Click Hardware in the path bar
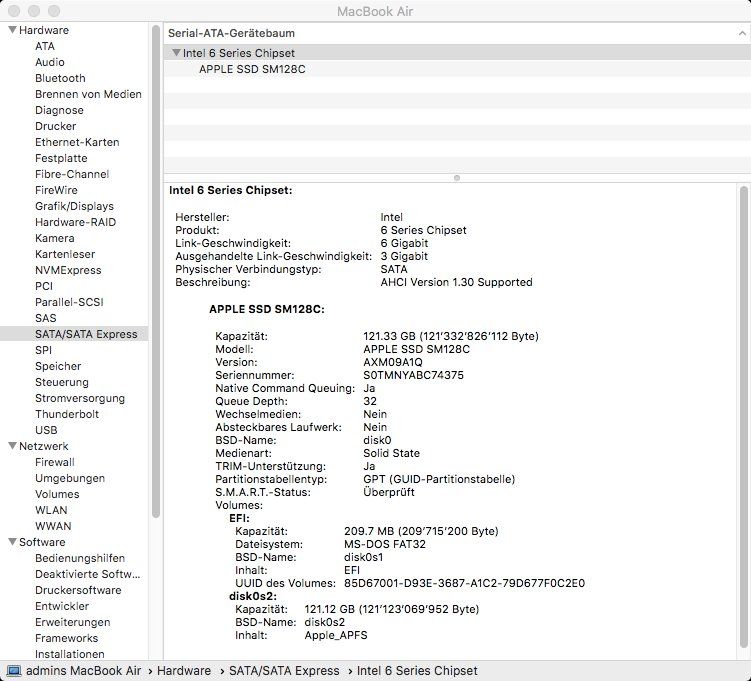 coord(184,670)
